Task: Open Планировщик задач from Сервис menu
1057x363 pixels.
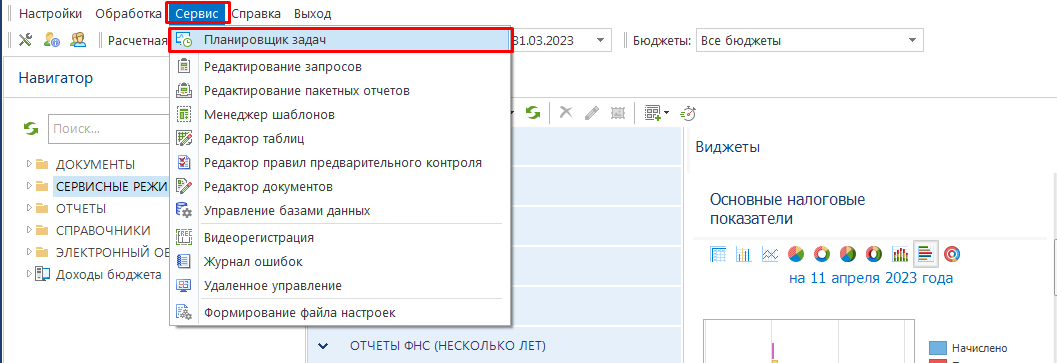Action: pyautogui.click(x=341, y=40)
